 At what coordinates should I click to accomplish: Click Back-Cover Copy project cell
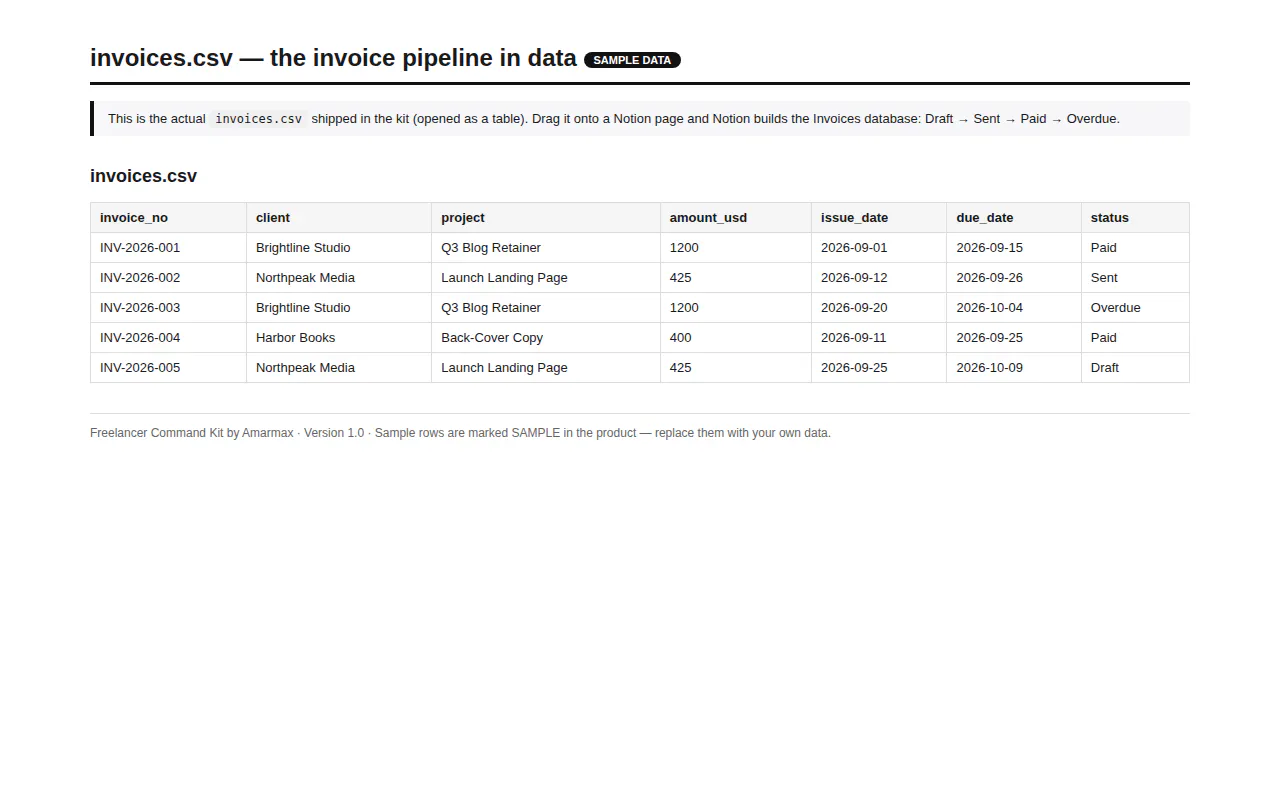coord(546,337)
